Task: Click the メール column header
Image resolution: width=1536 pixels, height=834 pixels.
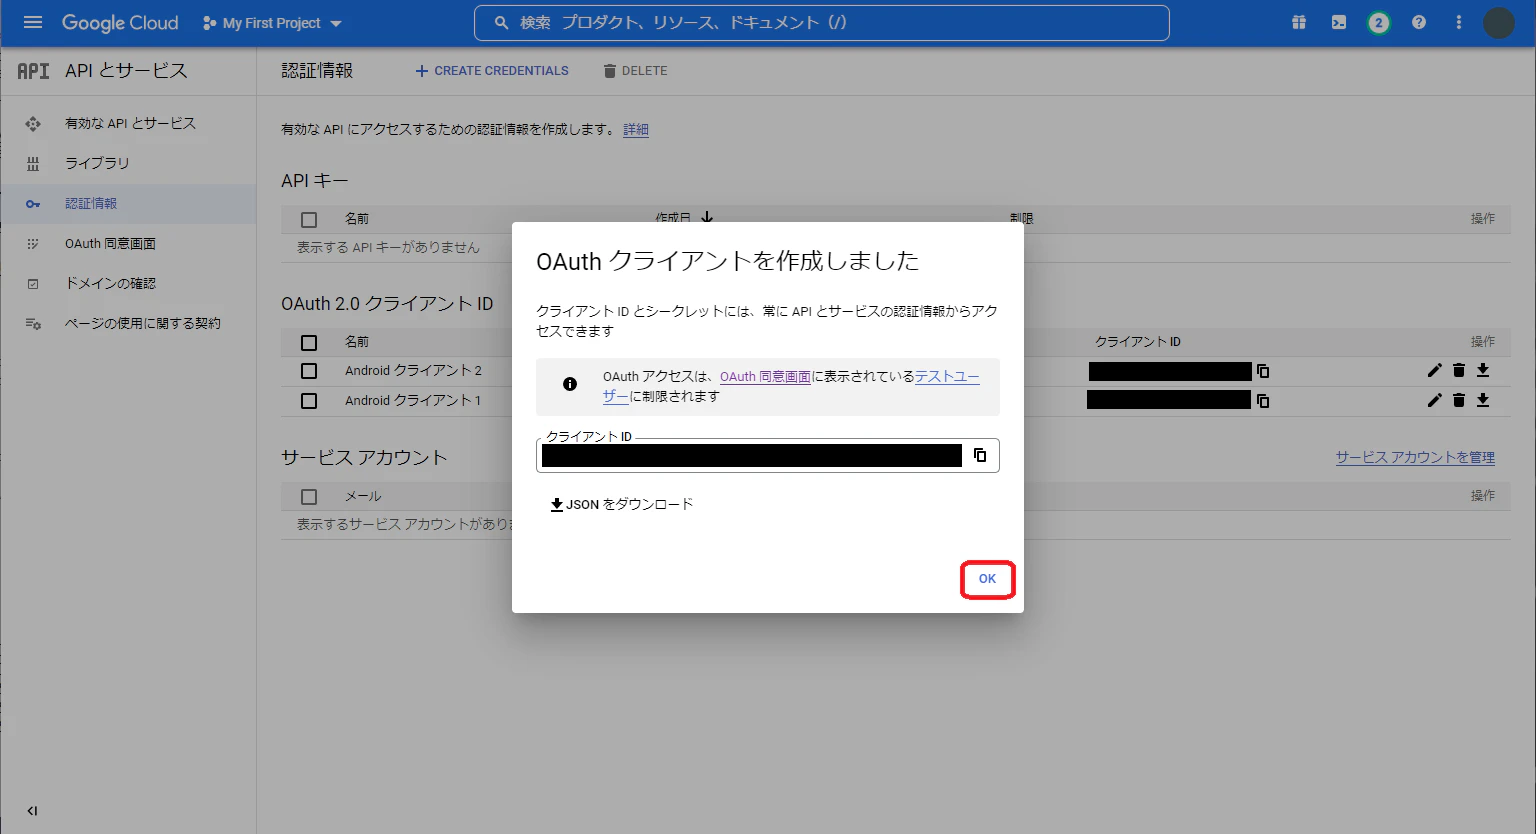Action: coord(363,496)
